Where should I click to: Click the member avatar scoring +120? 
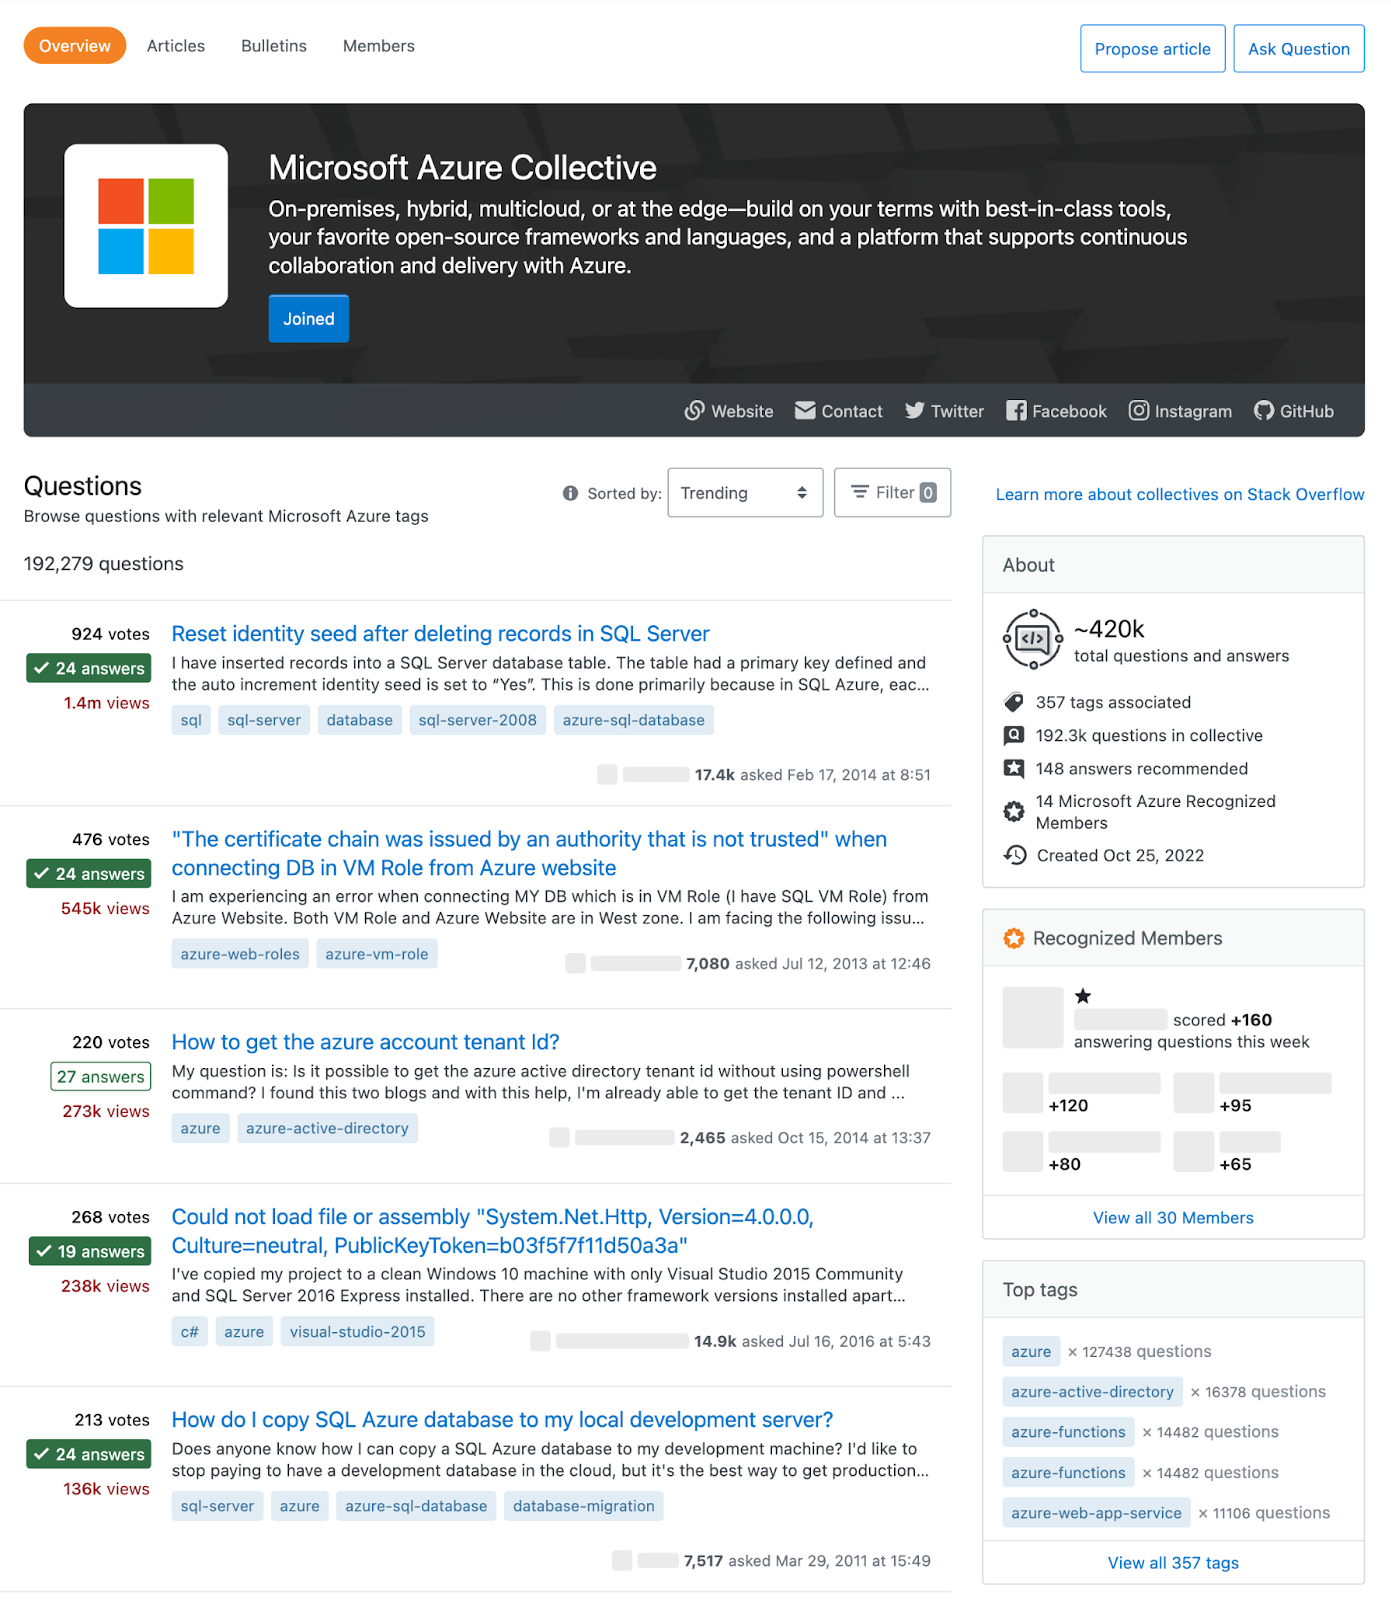1023,1093
